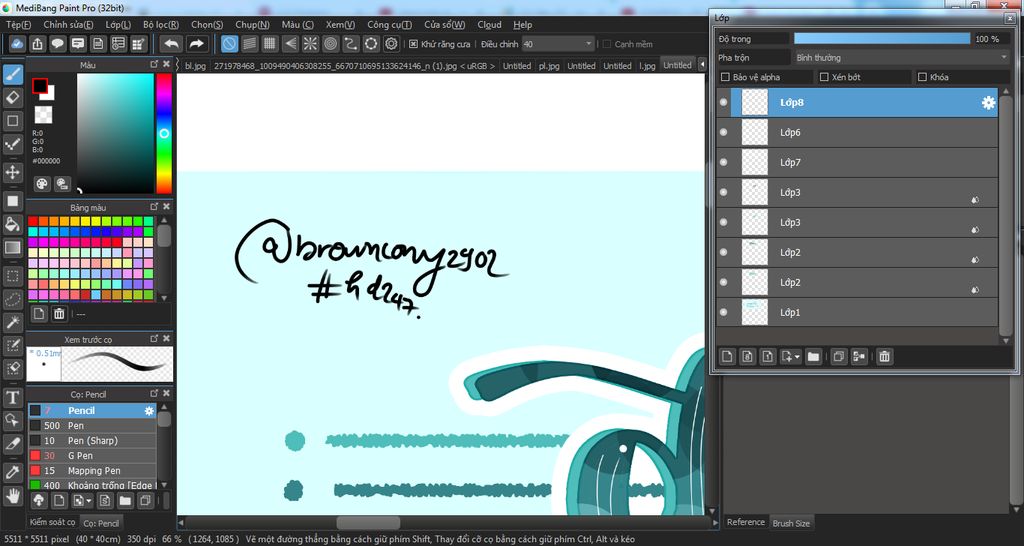Hide layer Lớp7 visibility dot

point(724,163)
